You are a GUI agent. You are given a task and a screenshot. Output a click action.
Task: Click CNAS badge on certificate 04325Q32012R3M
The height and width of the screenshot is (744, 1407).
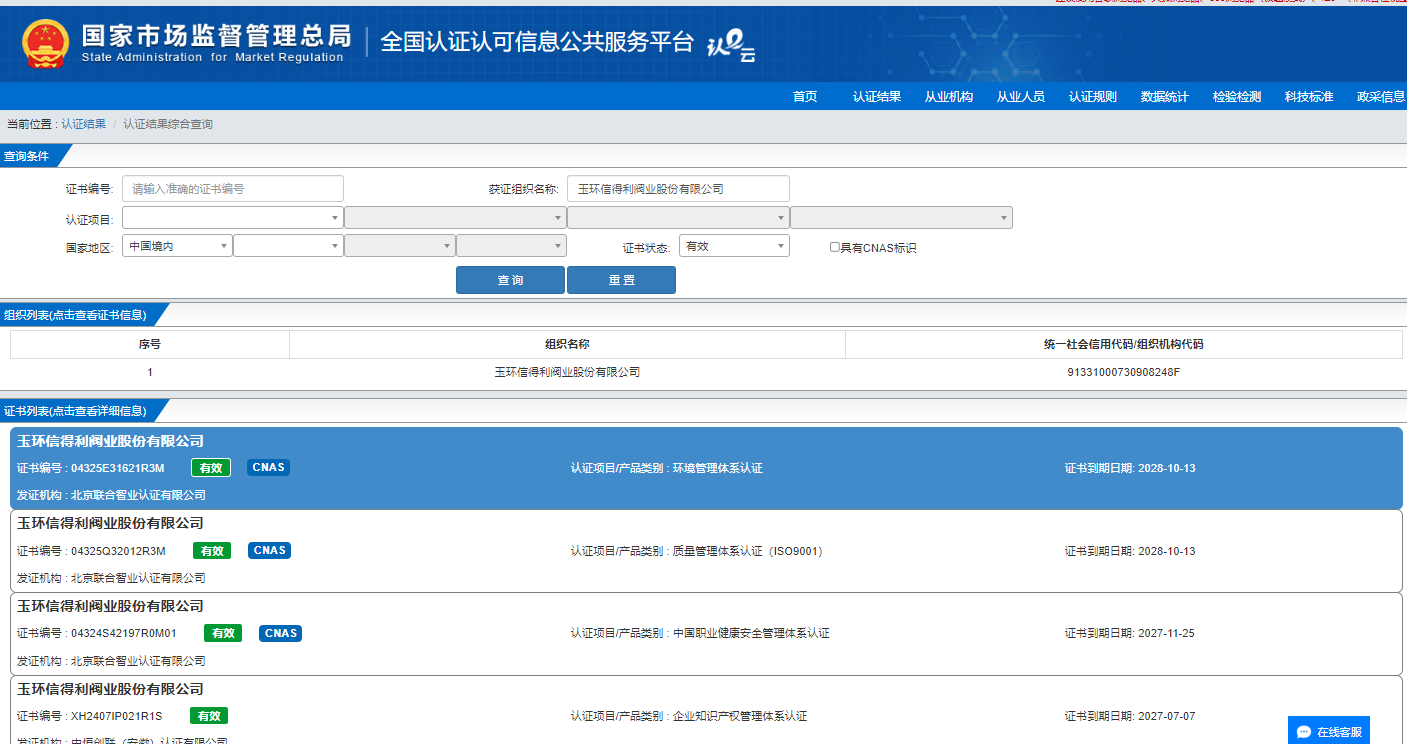(x=269, y=550)
